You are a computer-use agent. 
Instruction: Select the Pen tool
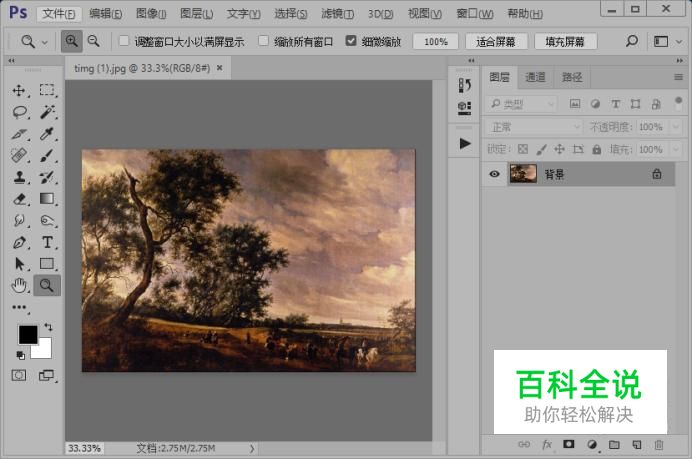(19, 242)
